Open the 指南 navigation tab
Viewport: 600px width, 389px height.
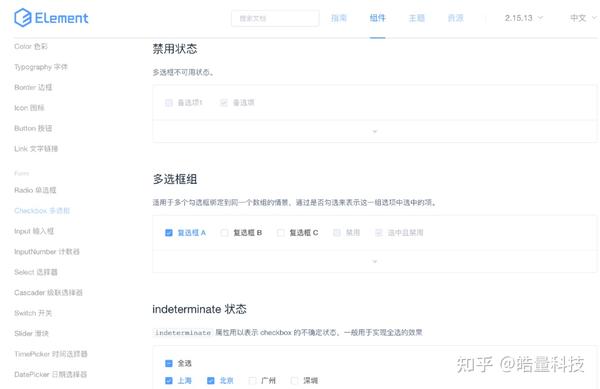pos(339,18)
